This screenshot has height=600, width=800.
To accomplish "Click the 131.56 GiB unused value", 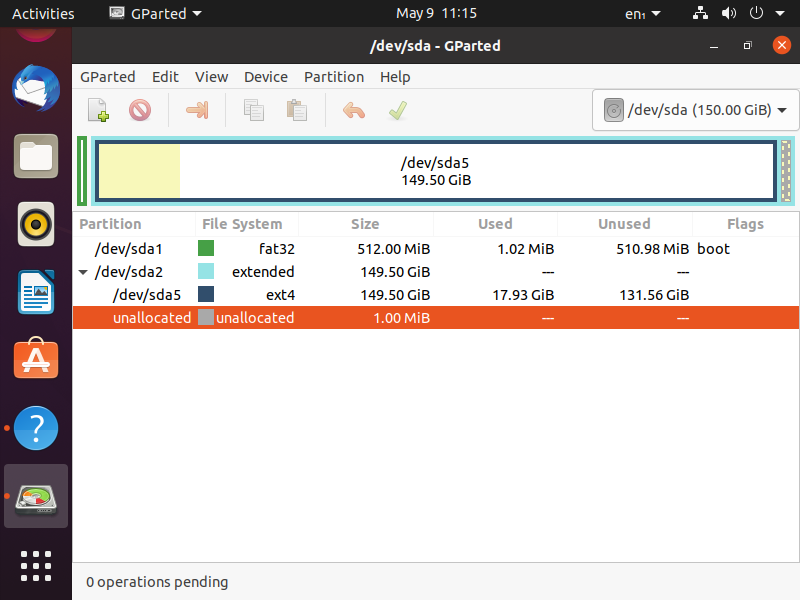I will (x=654, y=295).
